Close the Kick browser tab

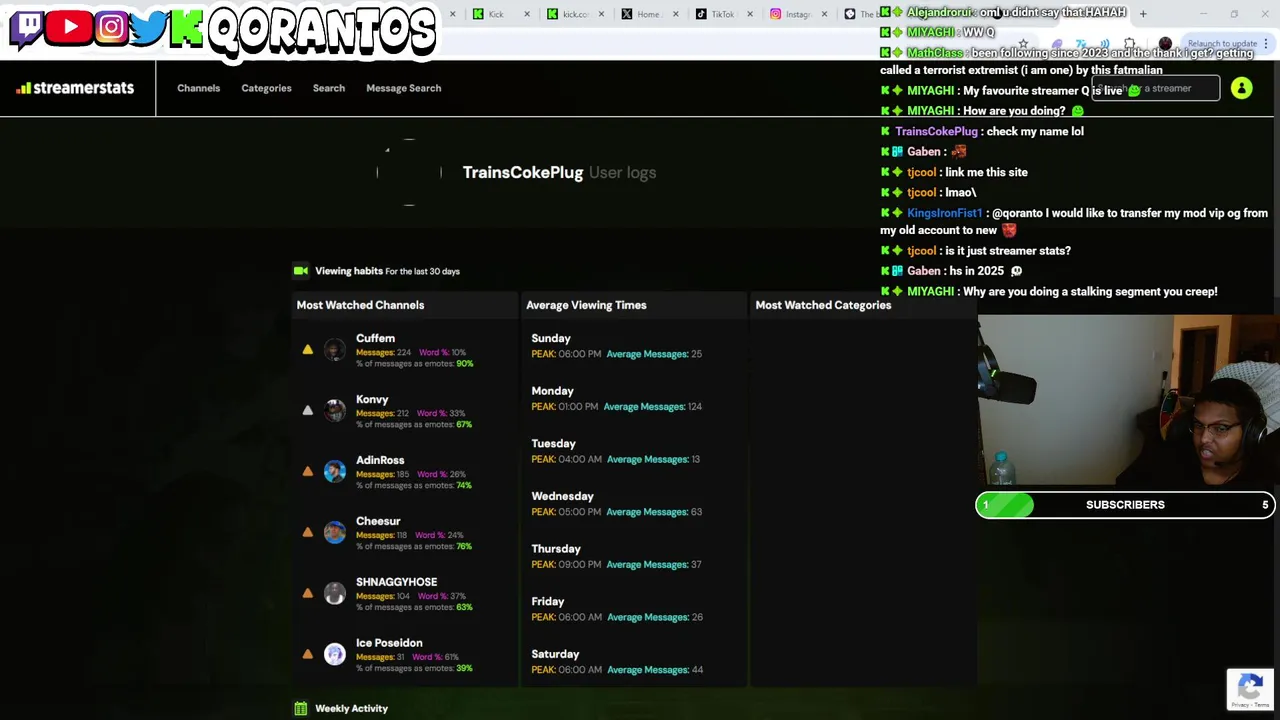pyautogui.click(x=527, y=14)
